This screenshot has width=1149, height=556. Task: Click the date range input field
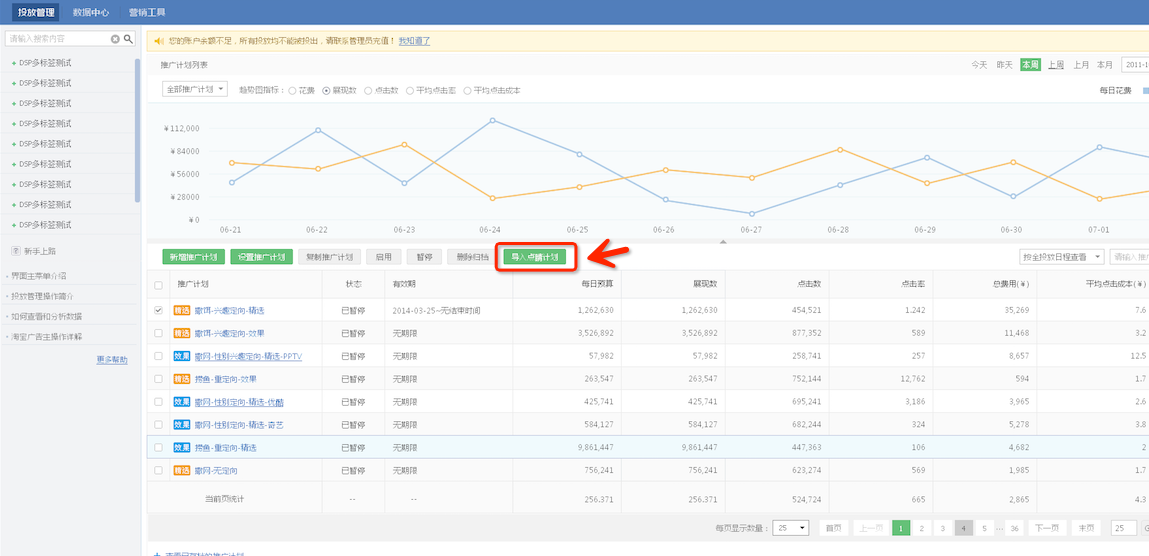(1135, 65)
